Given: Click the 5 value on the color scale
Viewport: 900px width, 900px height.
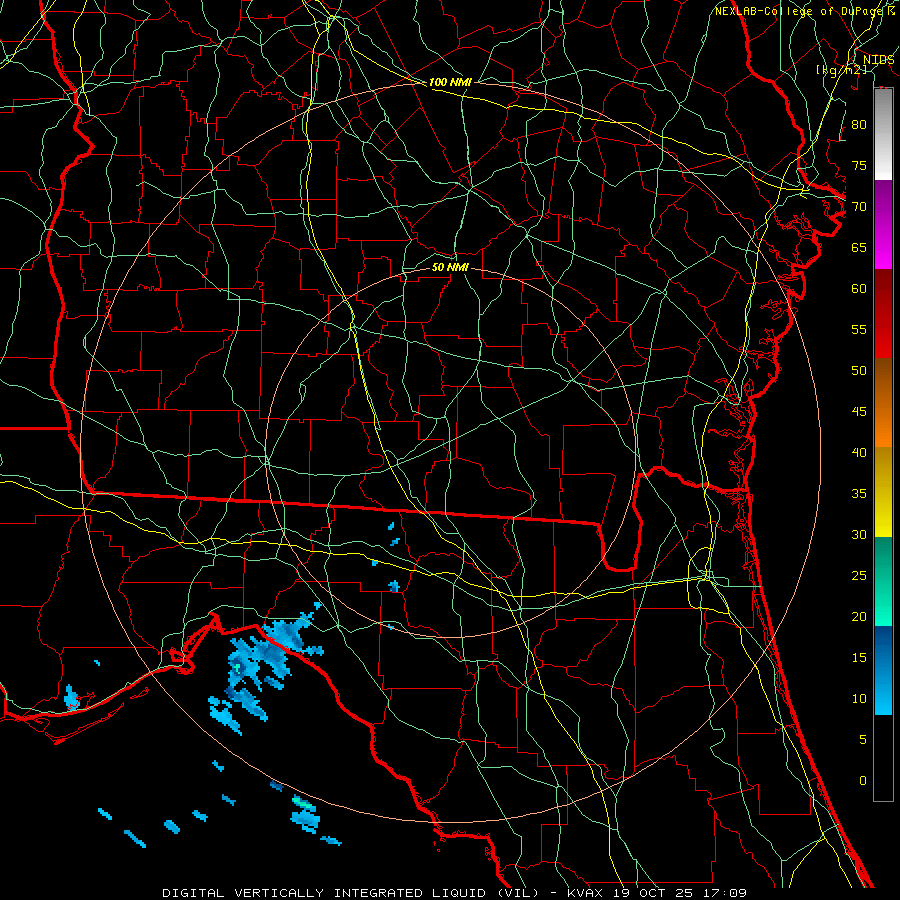Looking at the screenshot, I should [863, 739].
